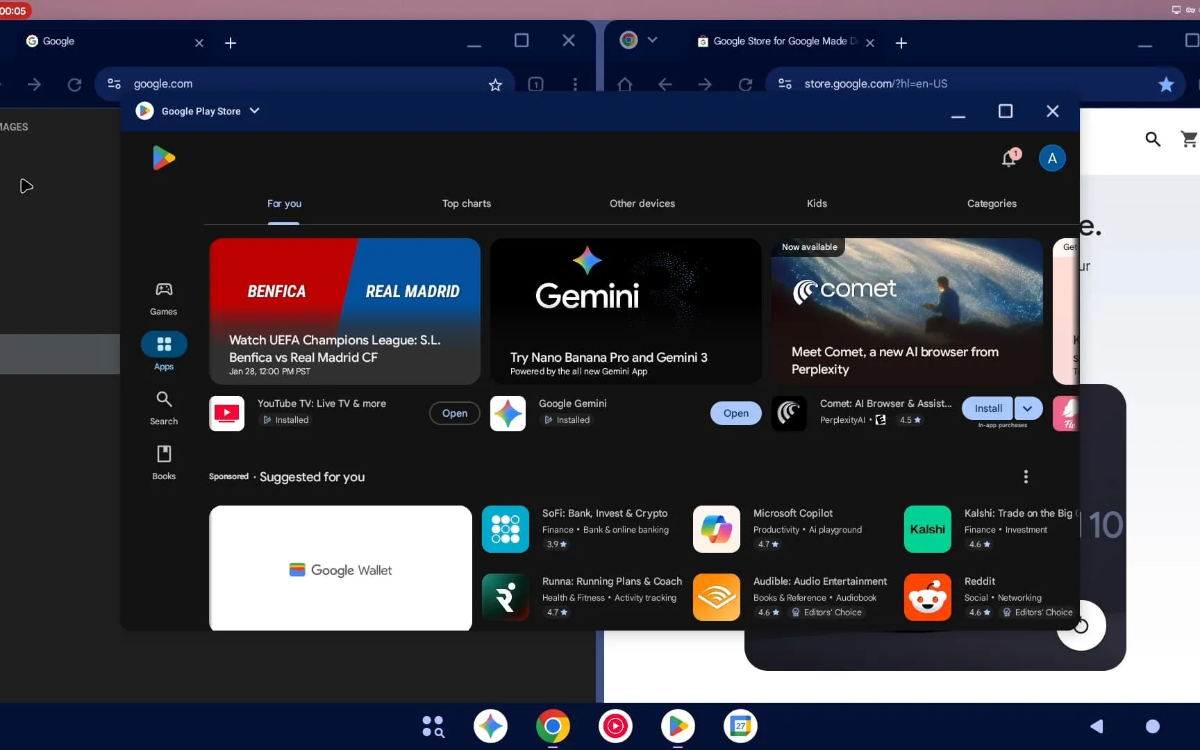Install the Comet AI Browser app
Viewport: 1200px width, 750px height.
[x=986, y=408]
